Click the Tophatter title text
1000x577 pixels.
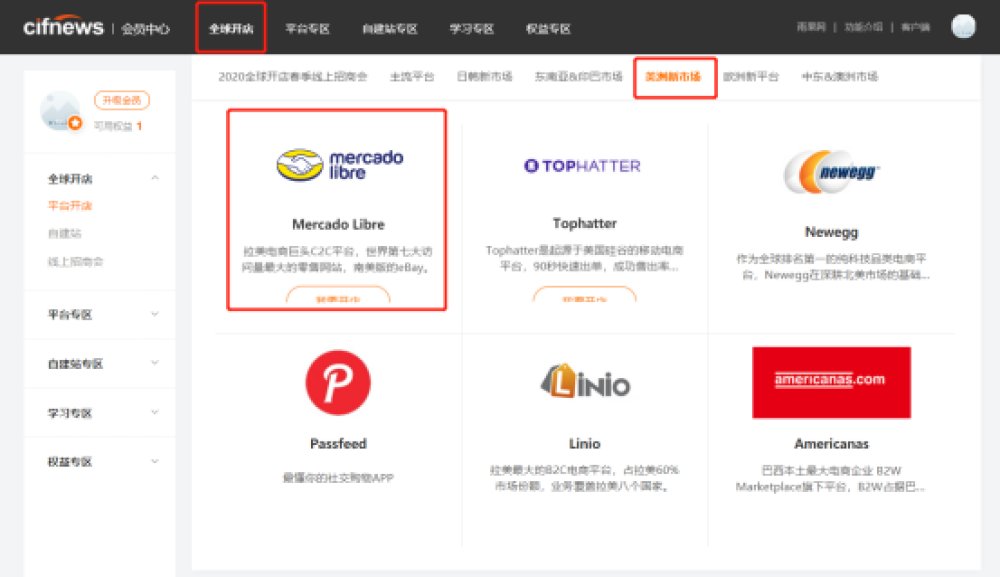pyautogui.click(x=585, y=223)
